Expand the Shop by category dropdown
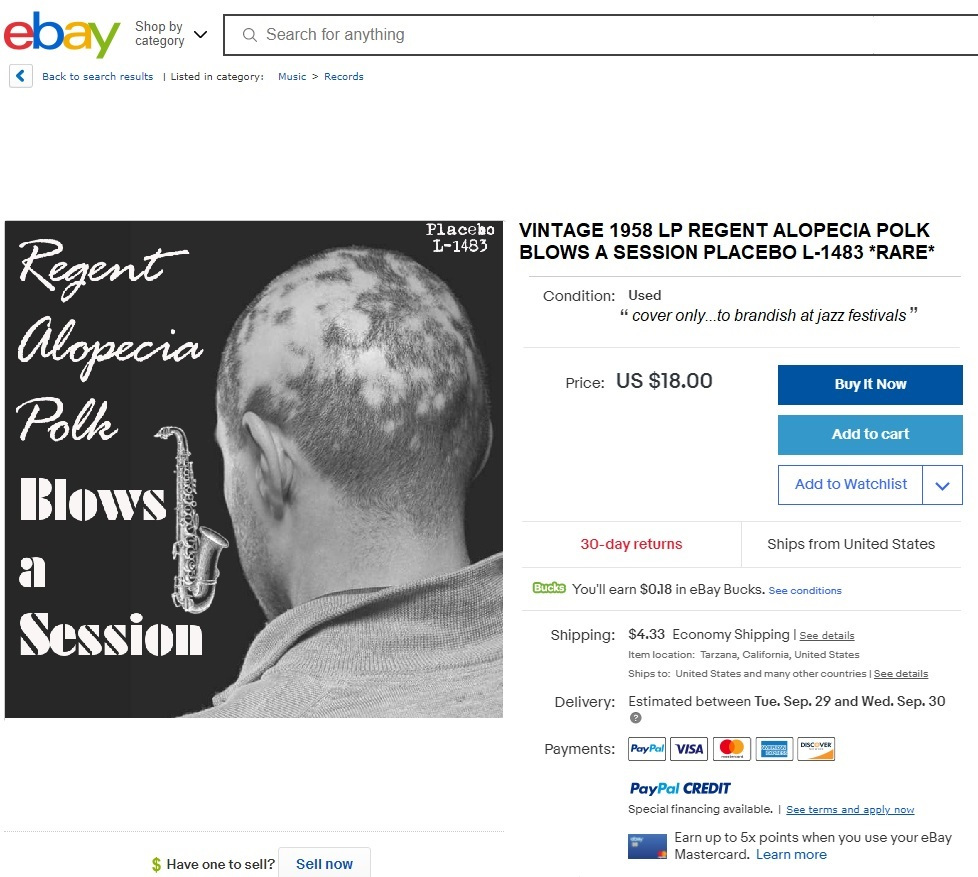 click(171, 34)
